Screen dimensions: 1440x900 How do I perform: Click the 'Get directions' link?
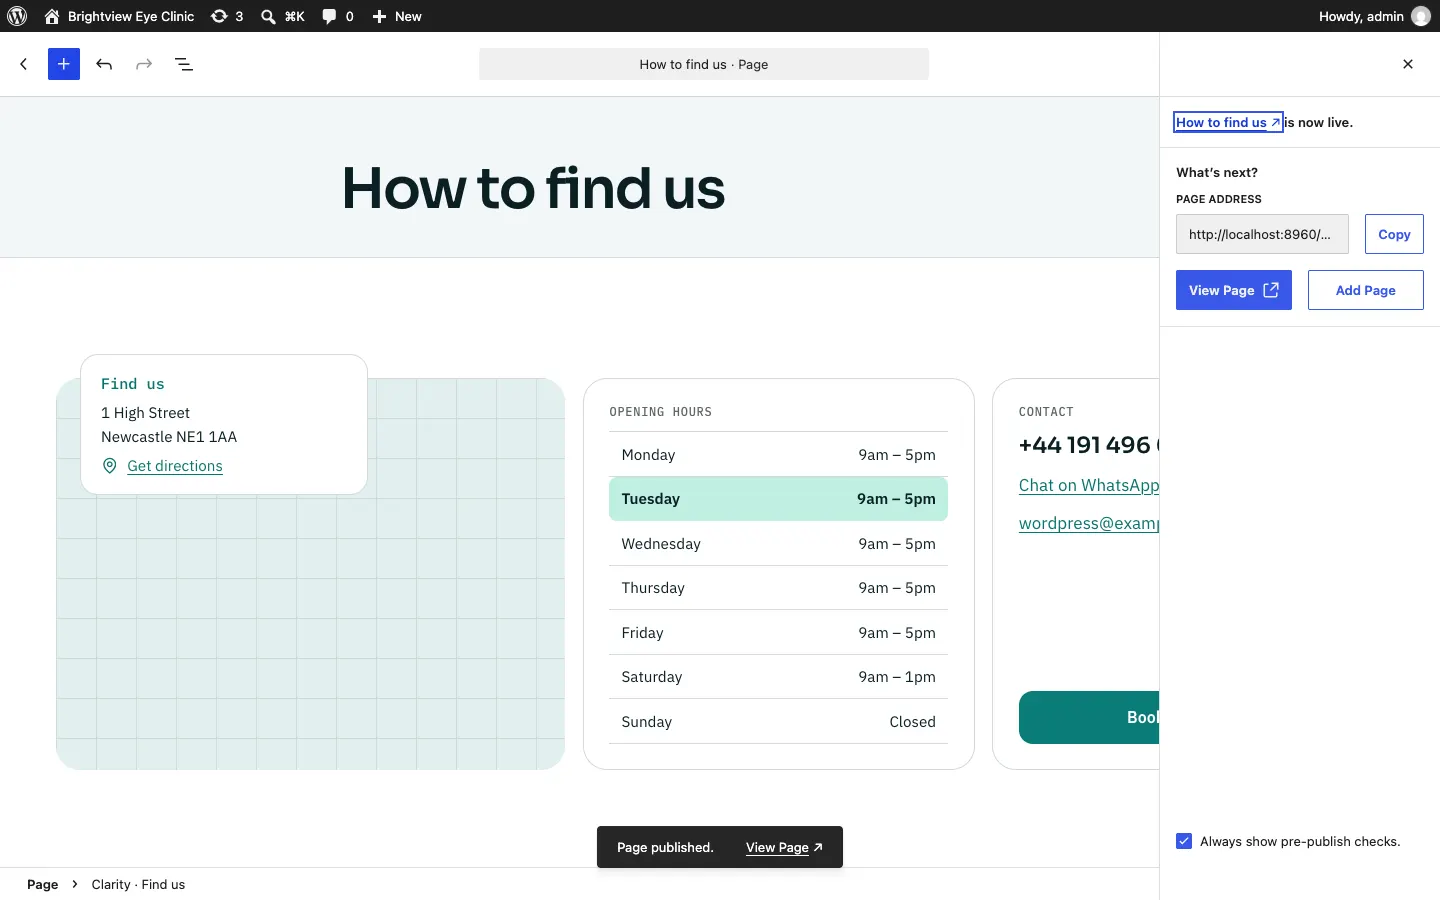tap(175, 466)
